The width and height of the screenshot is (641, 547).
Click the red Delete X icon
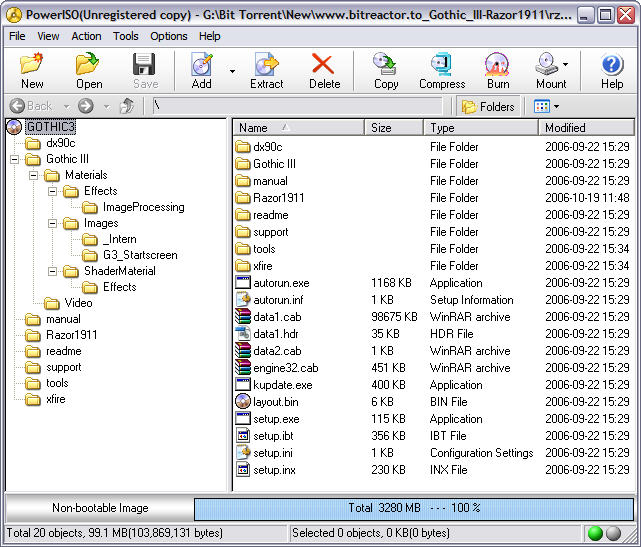[x=323, y=64]
